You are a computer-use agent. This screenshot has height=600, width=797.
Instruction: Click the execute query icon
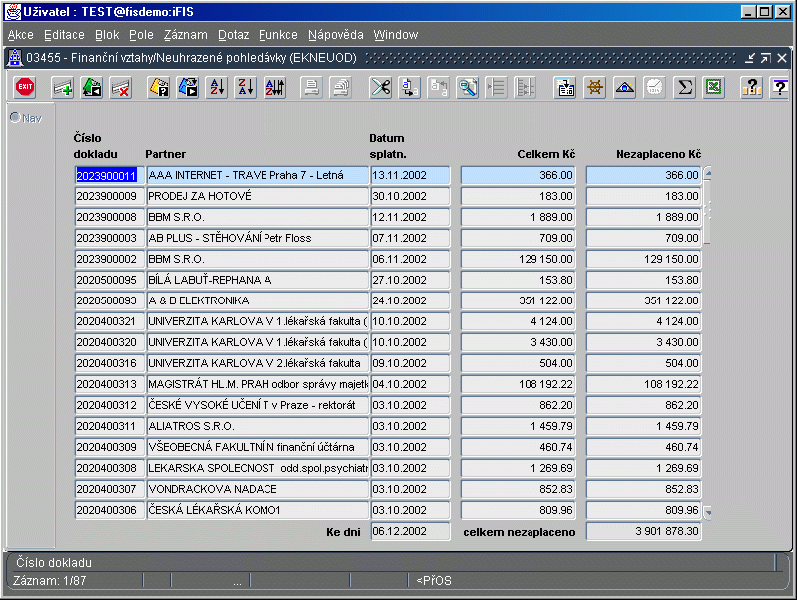click(x=188, y=87)
